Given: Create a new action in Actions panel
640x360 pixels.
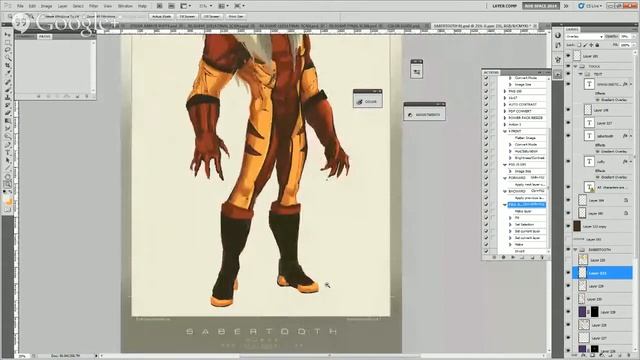Looking at the screenshot, I should click(x=532, y=257).
